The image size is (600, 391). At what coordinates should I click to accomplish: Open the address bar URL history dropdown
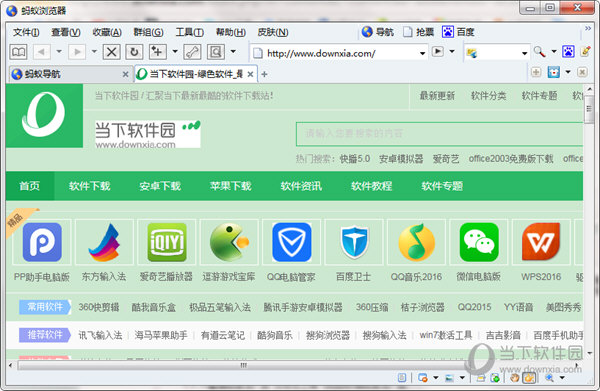[422, 53]
